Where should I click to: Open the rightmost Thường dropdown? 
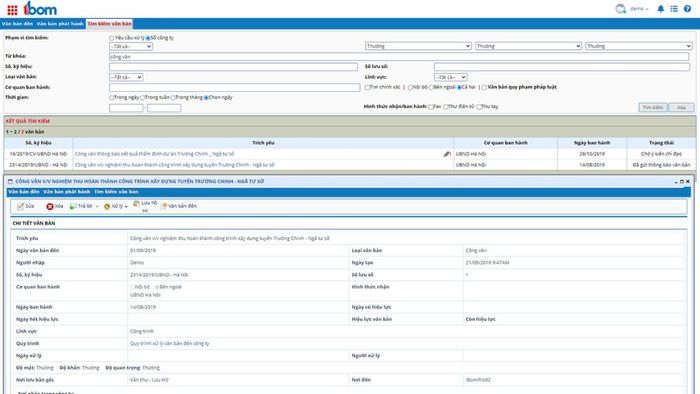click(x=639, y=46)
